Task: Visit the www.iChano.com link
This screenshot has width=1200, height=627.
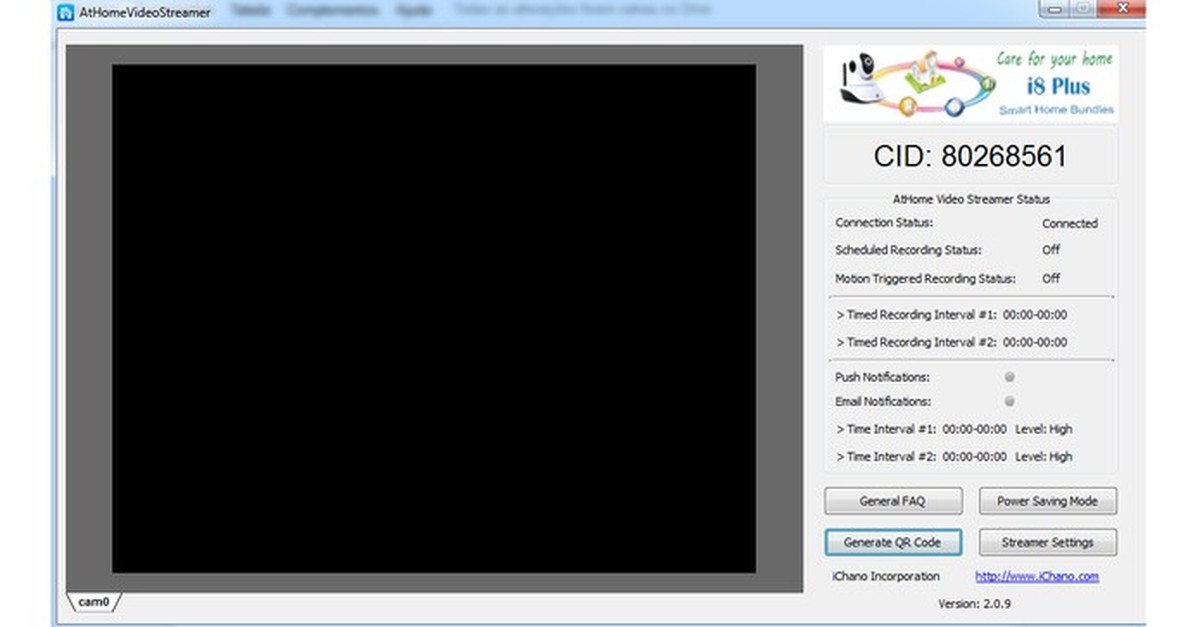Action: coord(1036,576)
